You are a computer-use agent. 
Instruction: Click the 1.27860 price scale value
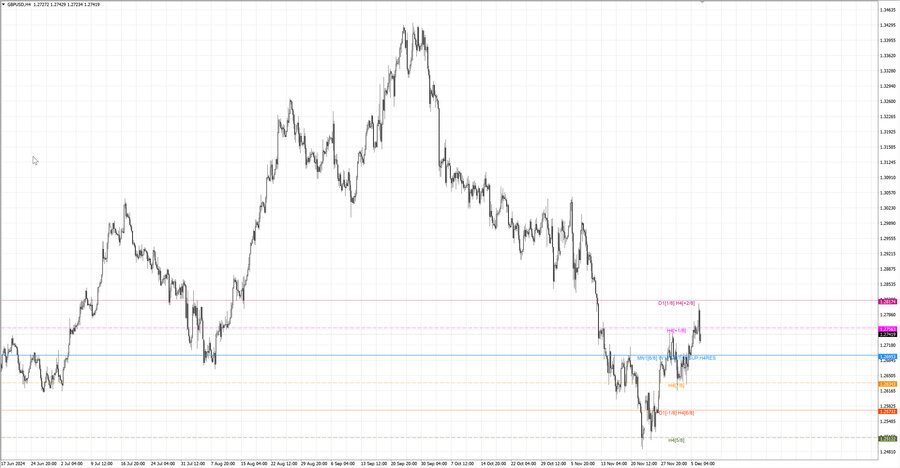(887, 314)
